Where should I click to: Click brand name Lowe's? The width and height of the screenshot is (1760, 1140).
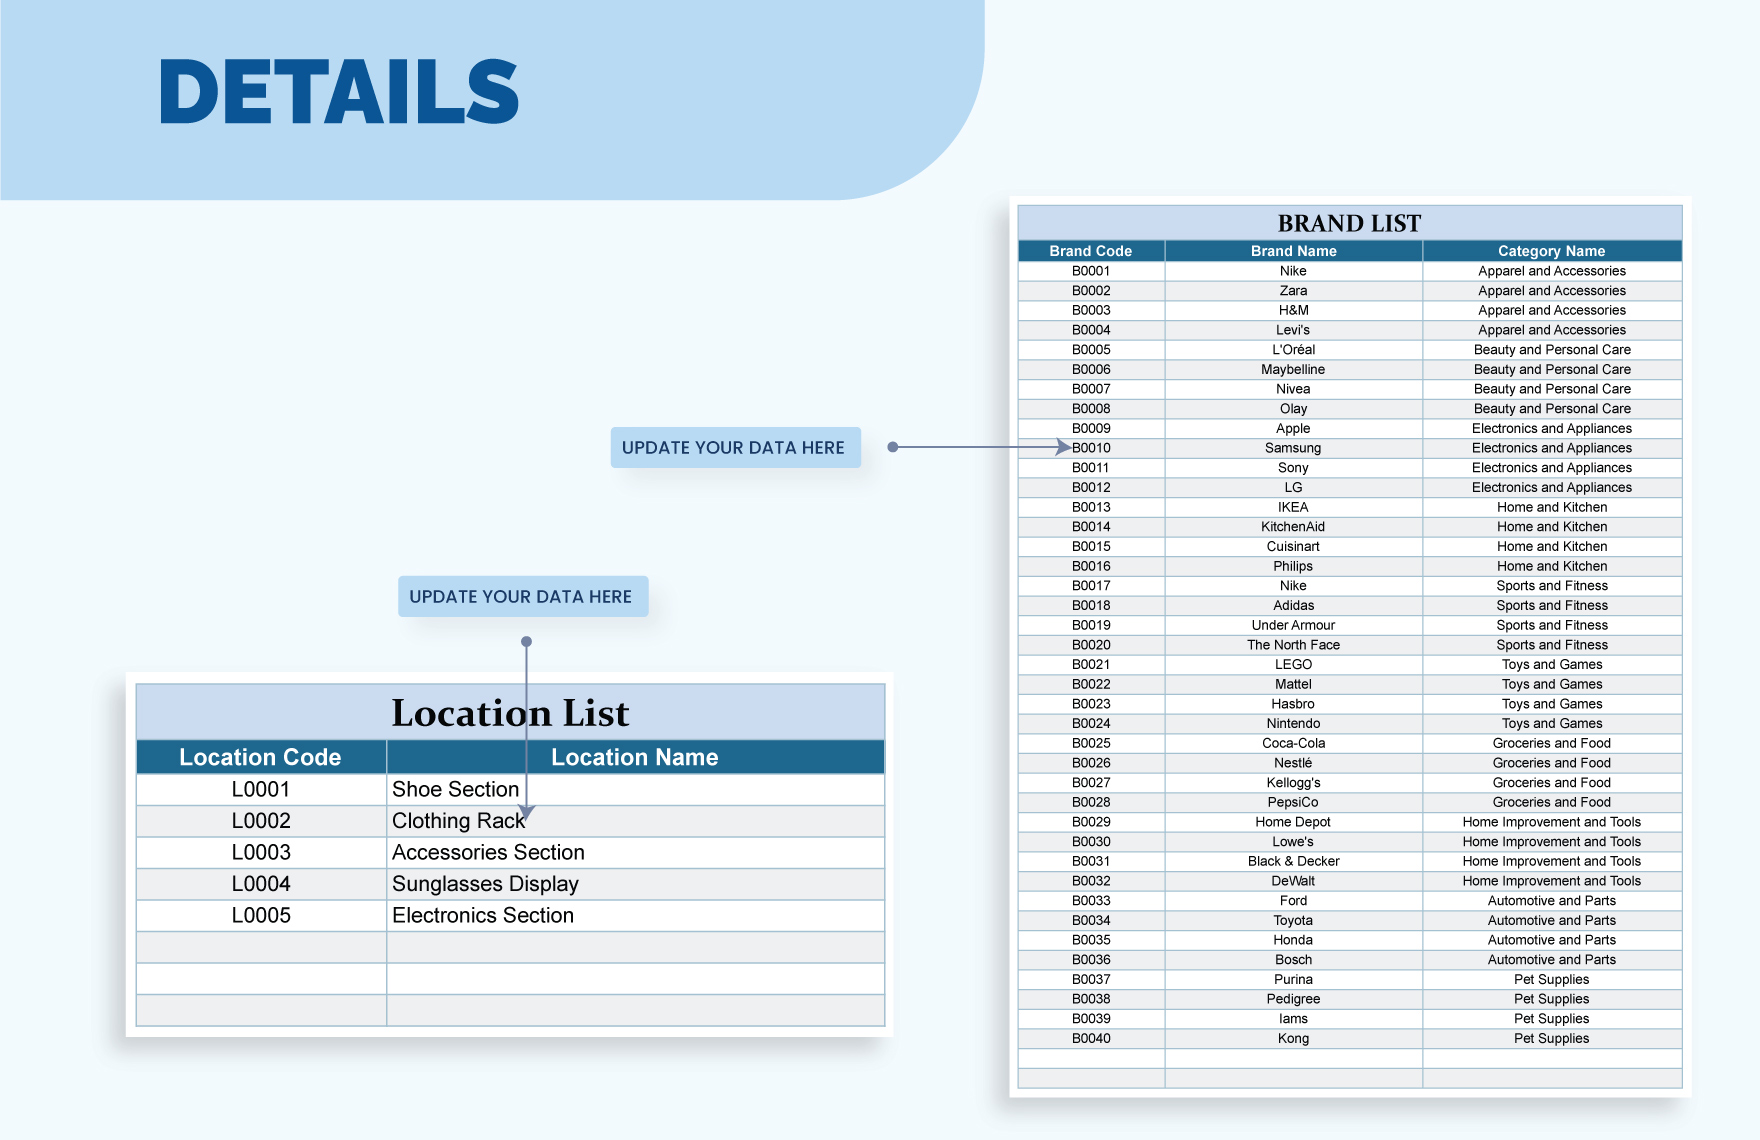tap(1293, 842)
